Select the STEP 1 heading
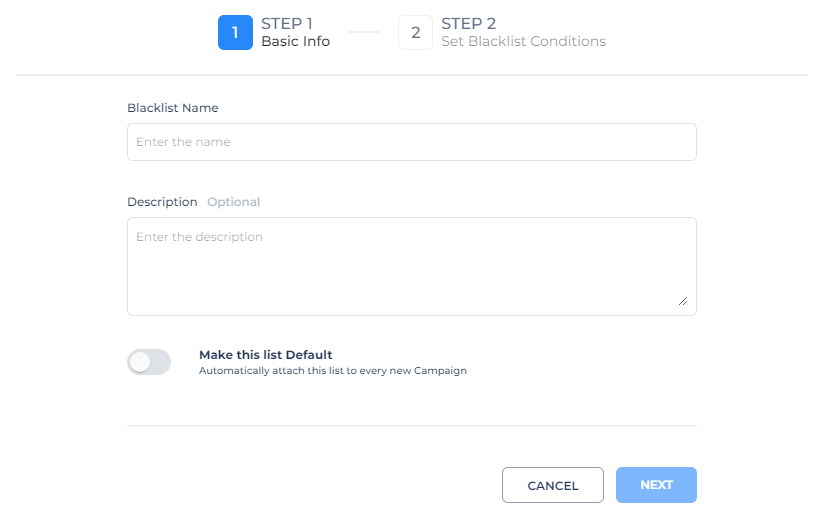The height and width of the screenshot is (529, 827). (287, 23)
